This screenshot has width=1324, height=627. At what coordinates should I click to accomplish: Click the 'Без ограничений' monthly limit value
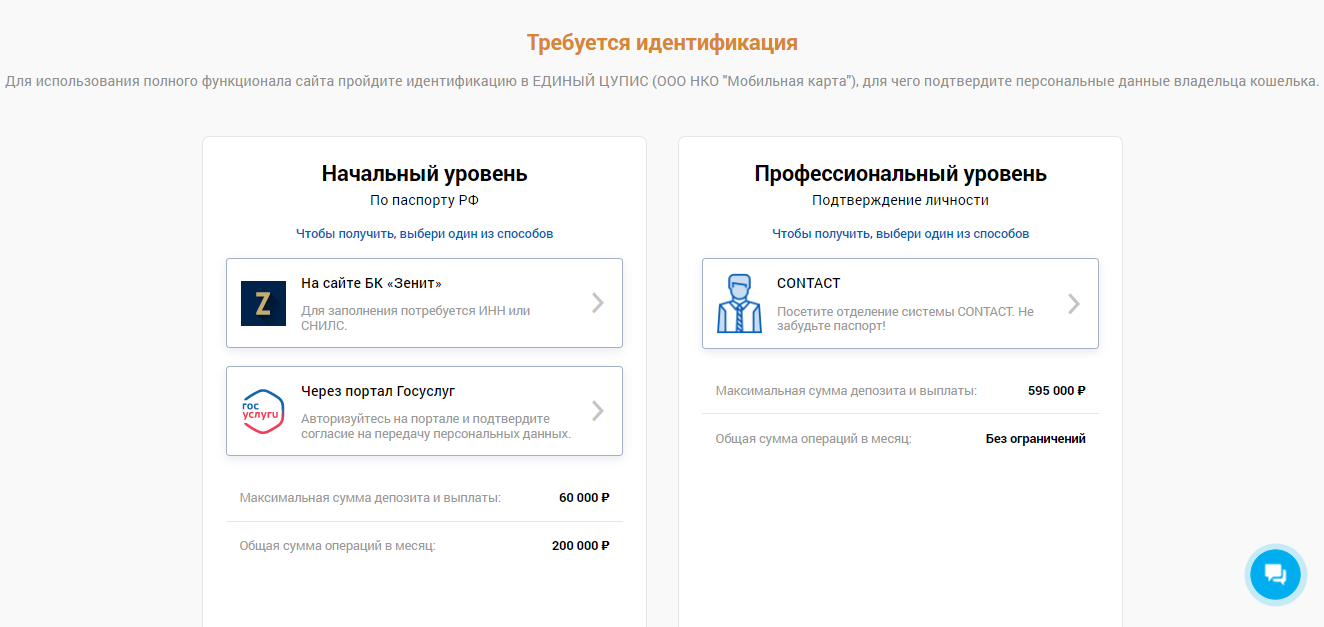pyautogui.click(x=1035, y=439)
